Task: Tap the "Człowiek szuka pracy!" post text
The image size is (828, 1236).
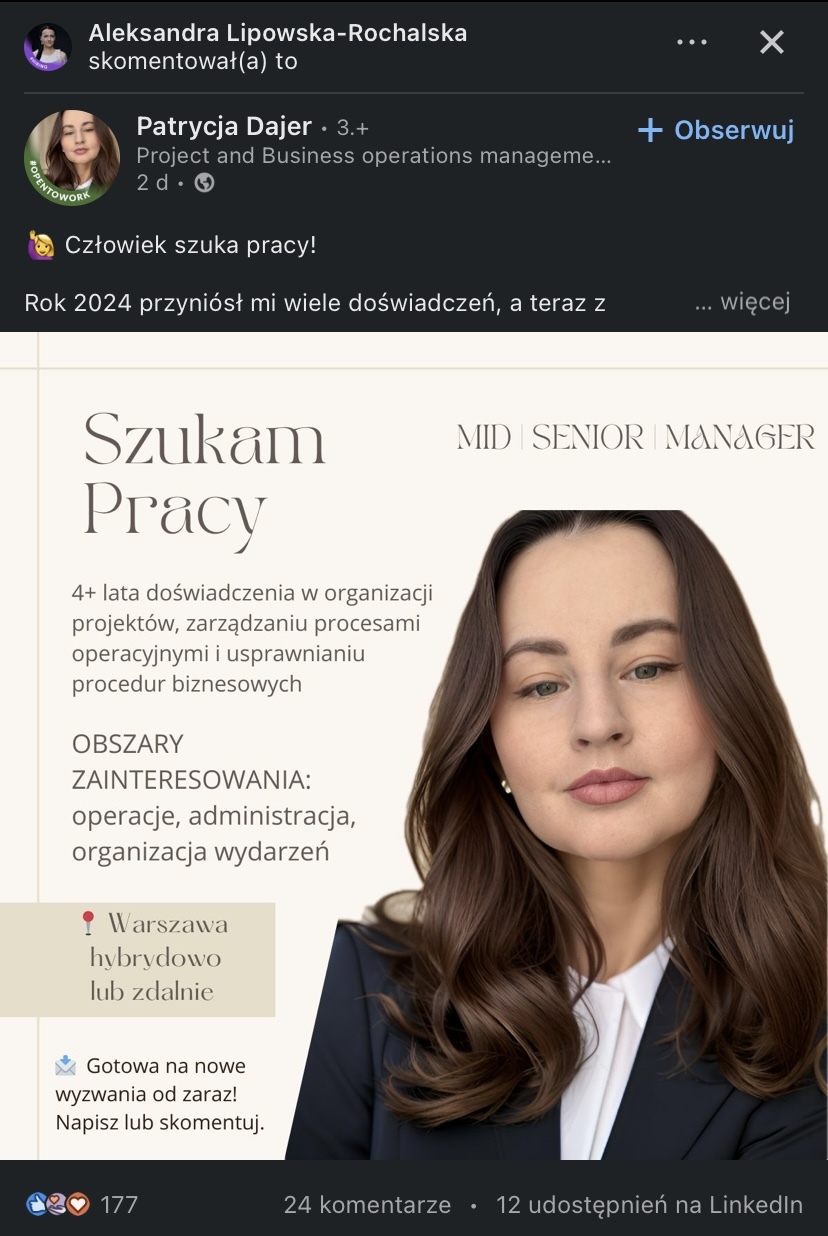Action: click(x=190, y=245)
